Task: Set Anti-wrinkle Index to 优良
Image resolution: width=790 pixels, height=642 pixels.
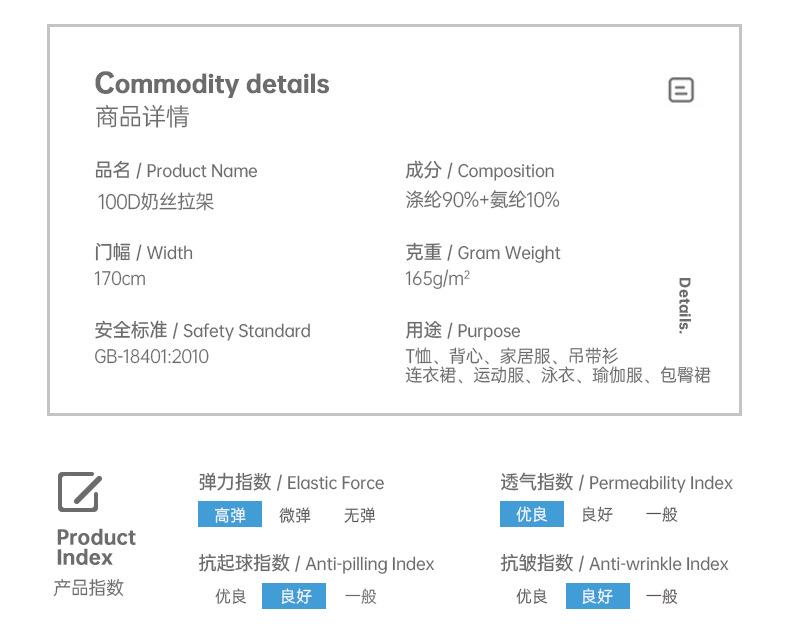Action: 532,597
